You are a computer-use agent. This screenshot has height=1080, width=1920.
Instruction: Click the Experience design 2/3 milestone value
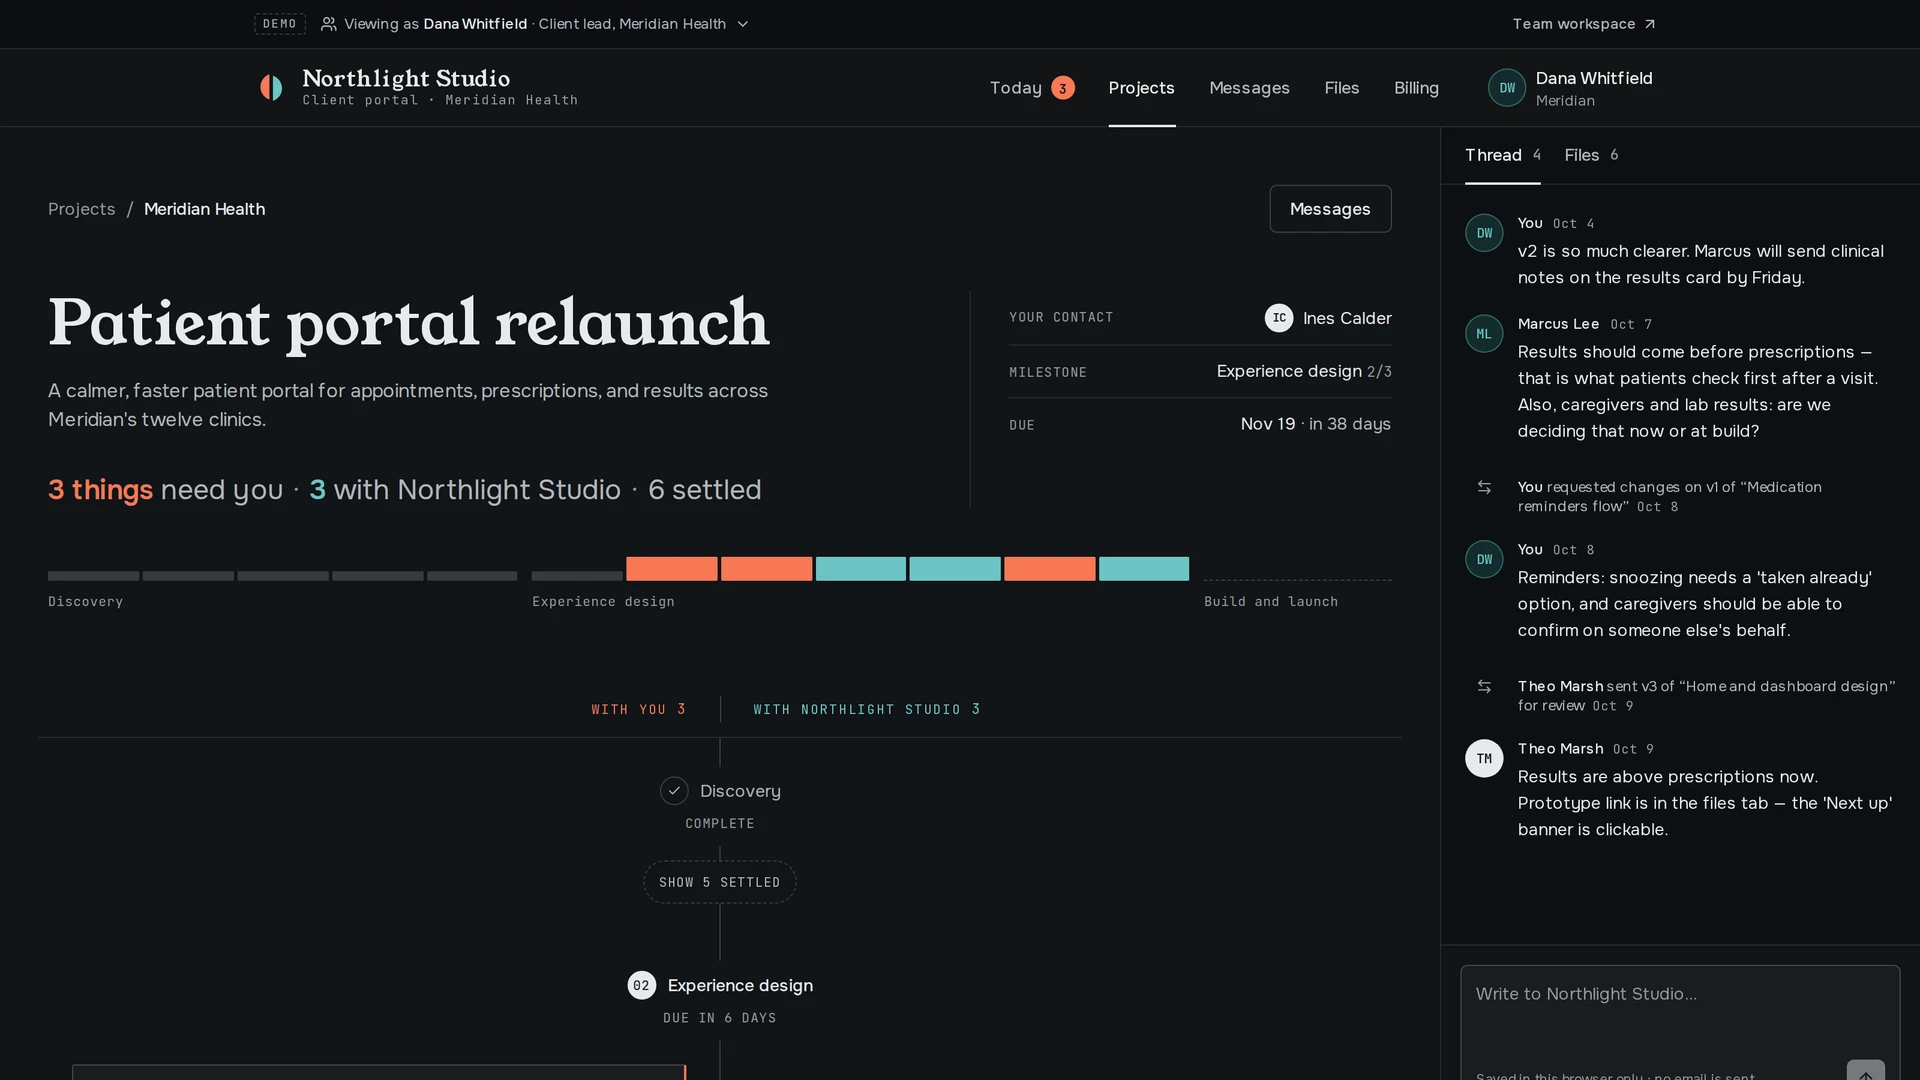click(1304, 371)
